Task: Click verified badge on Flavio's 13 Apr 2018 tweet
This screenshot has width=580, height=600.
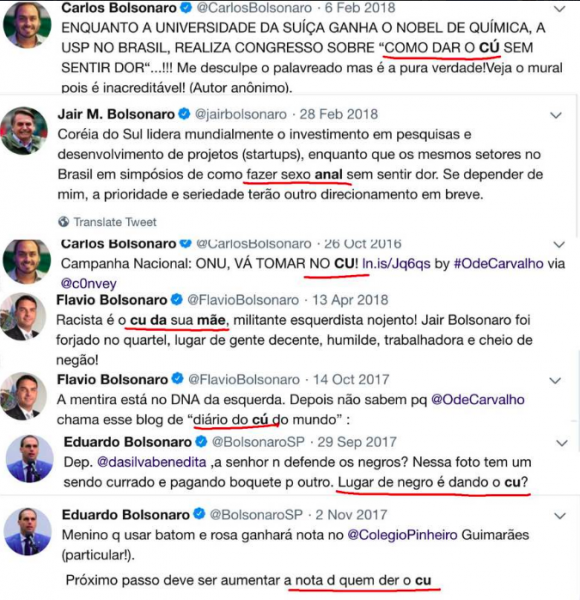Action: pos(177,299)
